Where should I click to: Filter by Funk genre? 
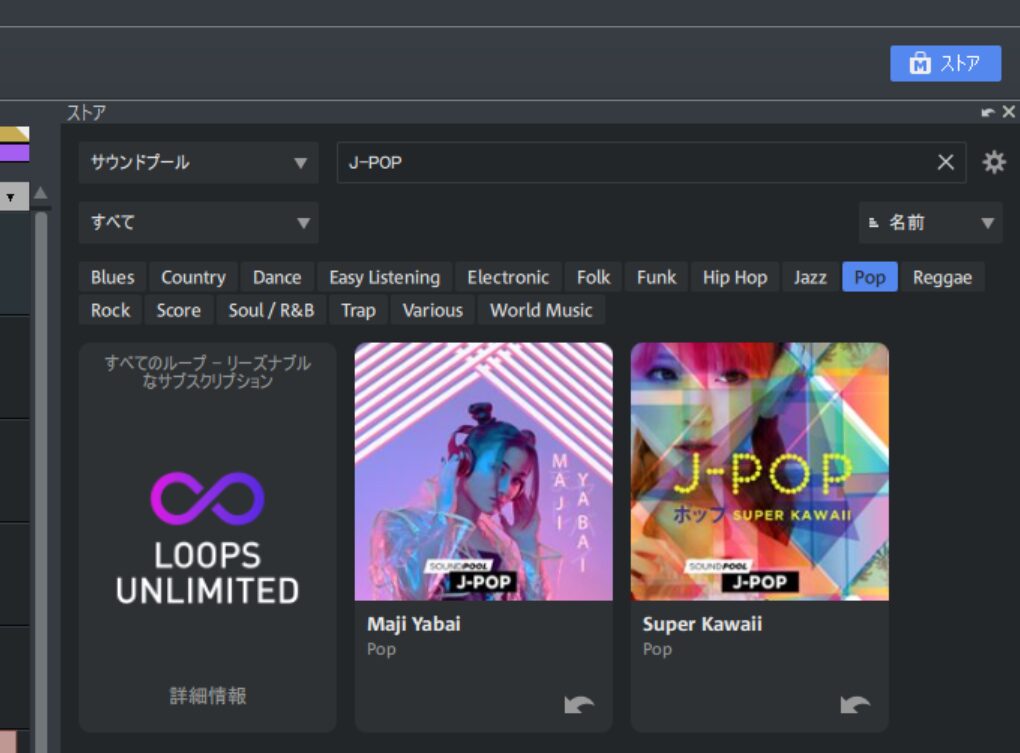pyautogui.click(x=656, y=278)
